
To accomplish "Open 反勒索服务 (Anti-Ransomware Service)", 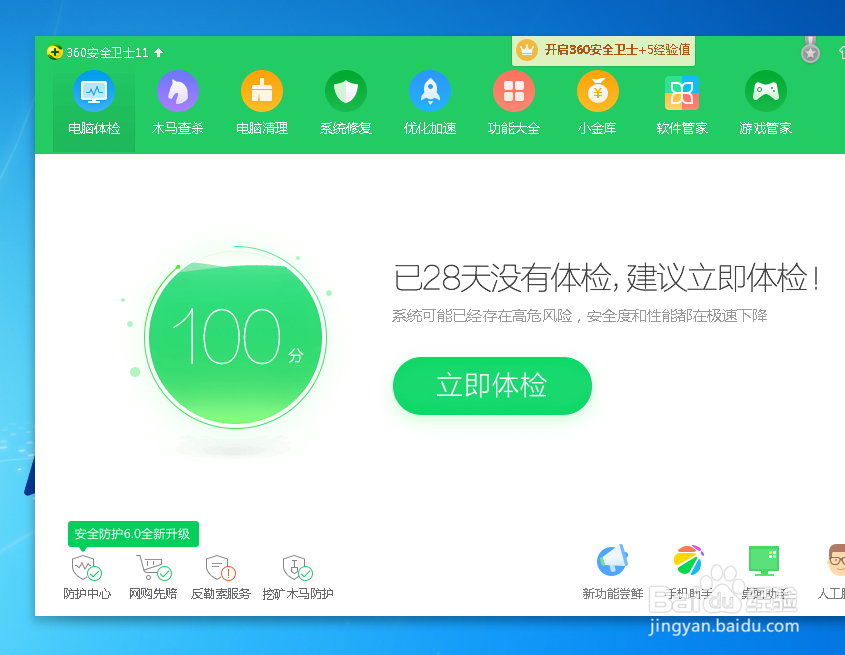I will pyautogui.click(x=220, y=572).
